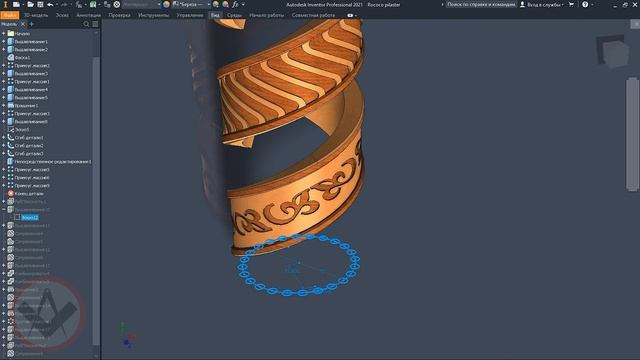The image size is (640, 360).
Task: Open the Совместная работа tab
Action: click(313, 15)
